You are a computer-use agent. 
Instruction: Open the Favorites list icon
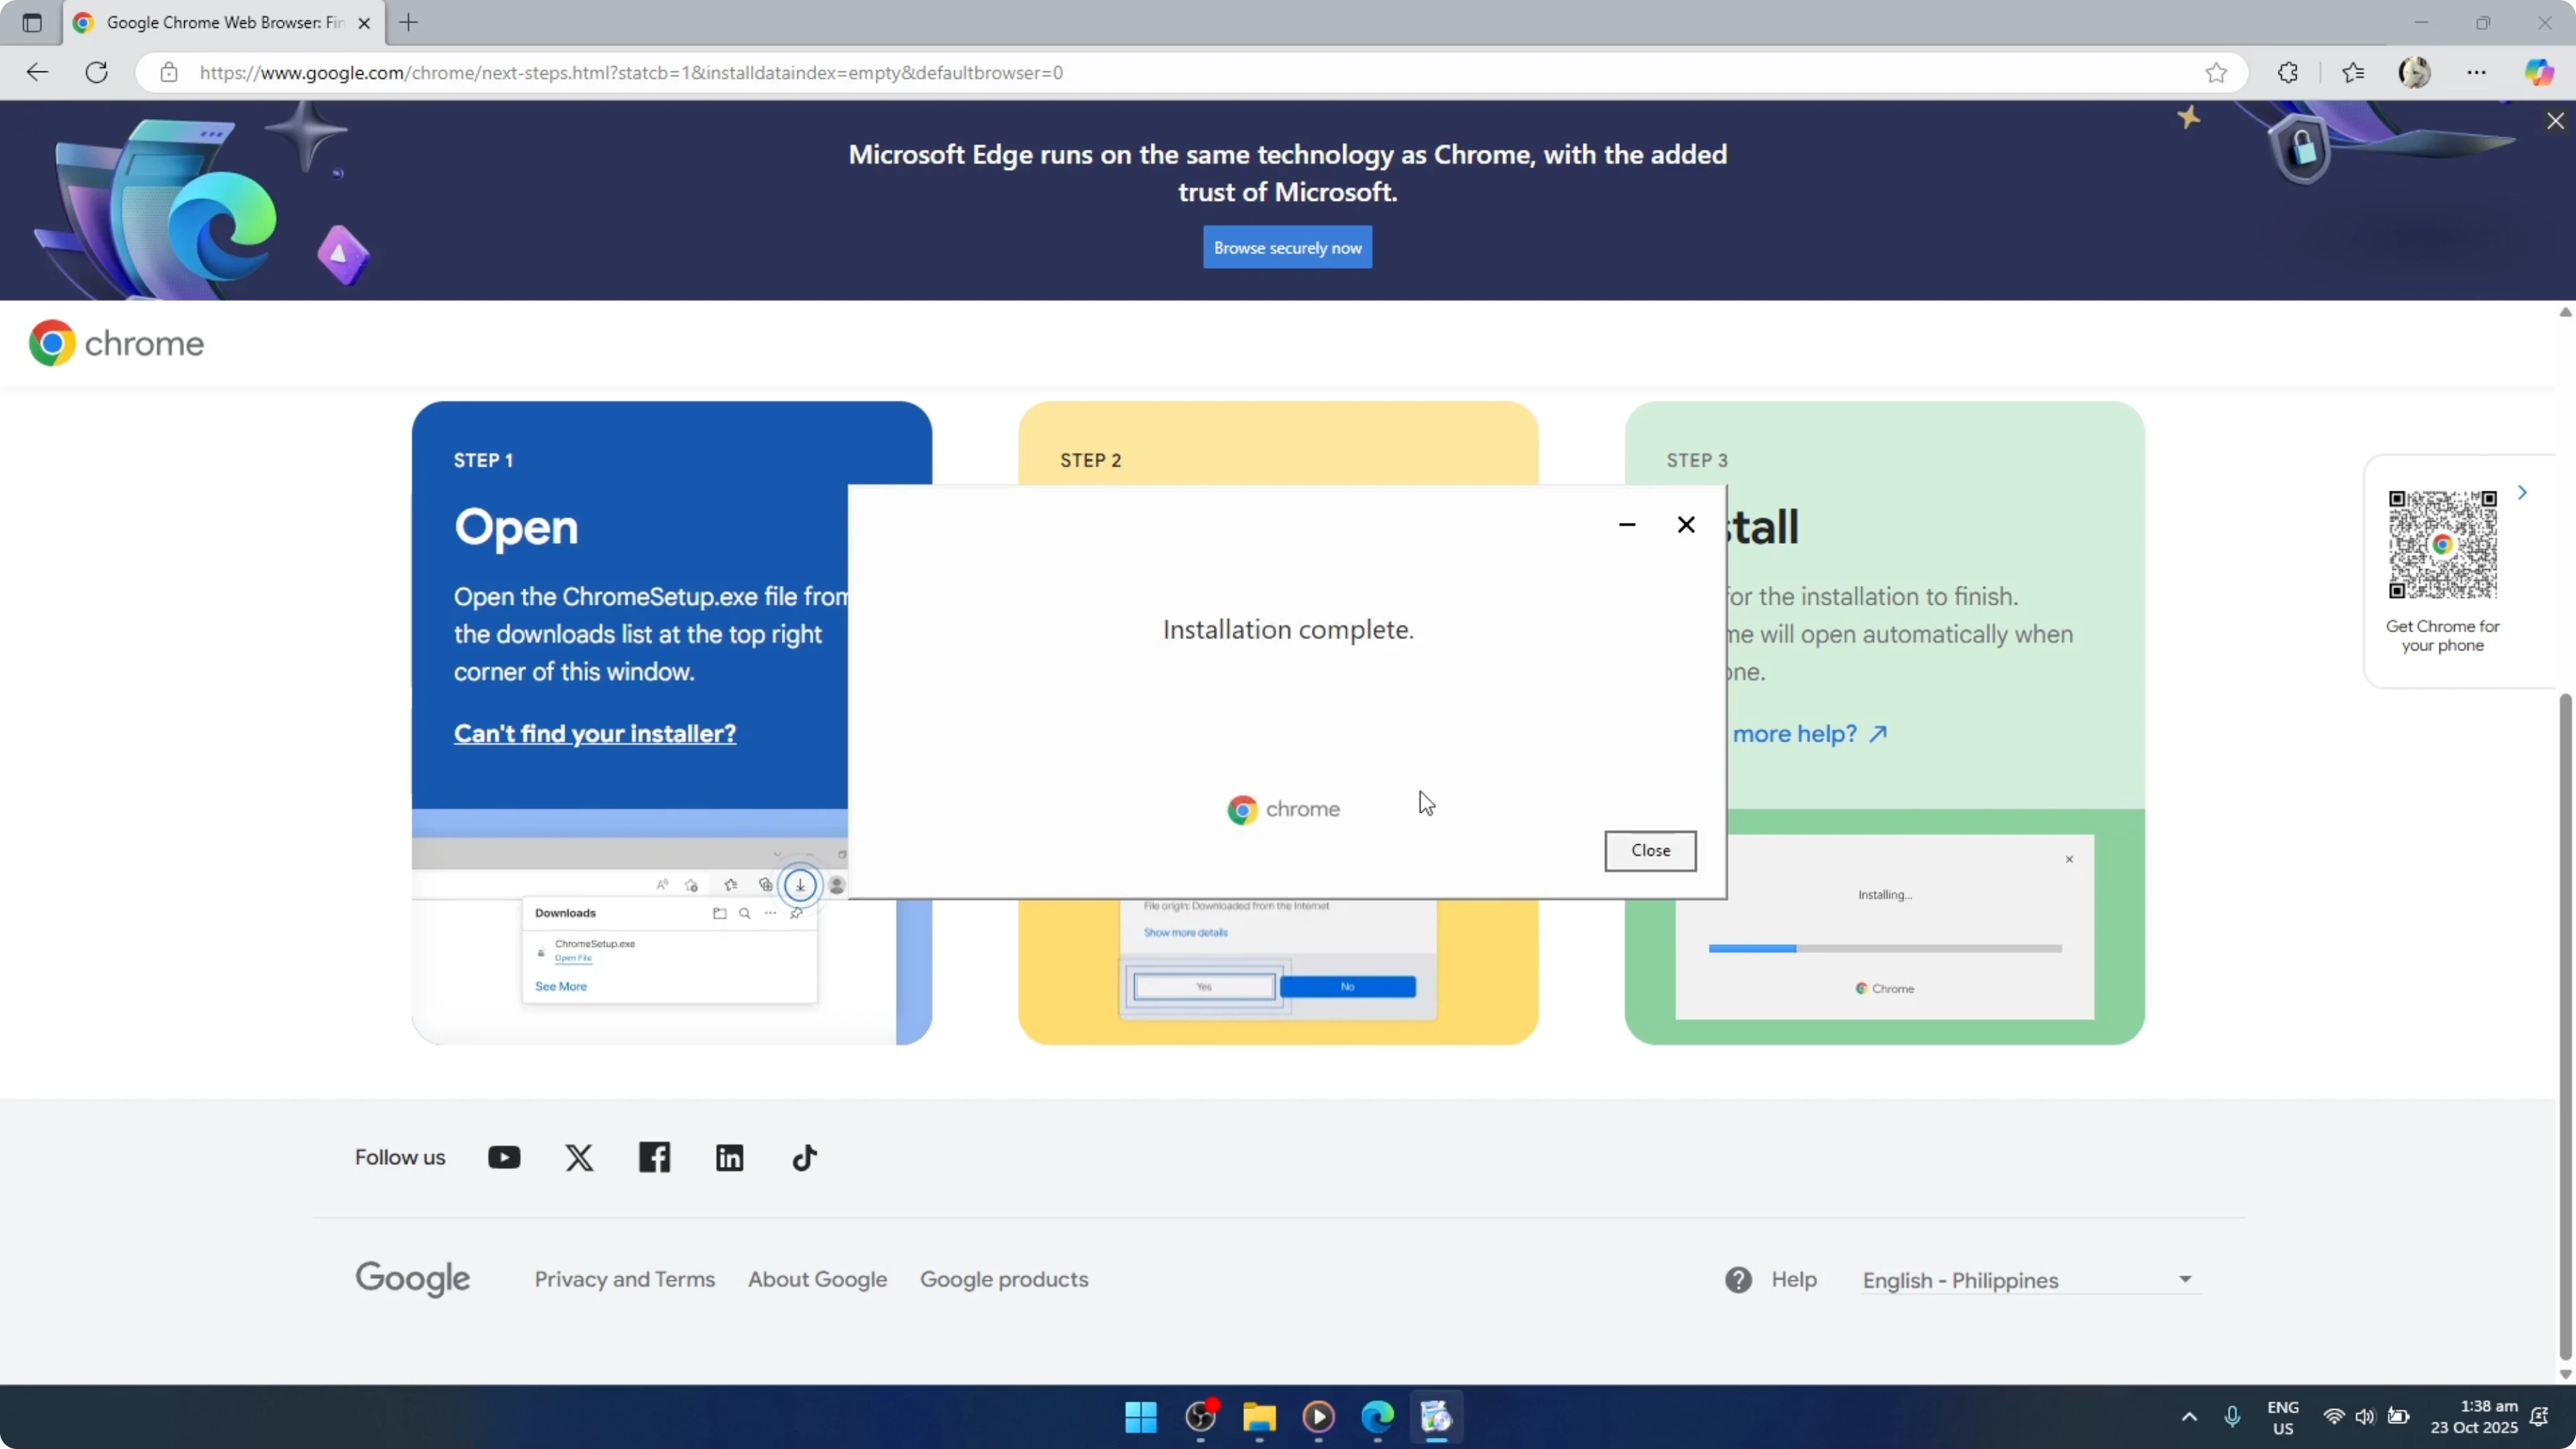[2353, 72]
